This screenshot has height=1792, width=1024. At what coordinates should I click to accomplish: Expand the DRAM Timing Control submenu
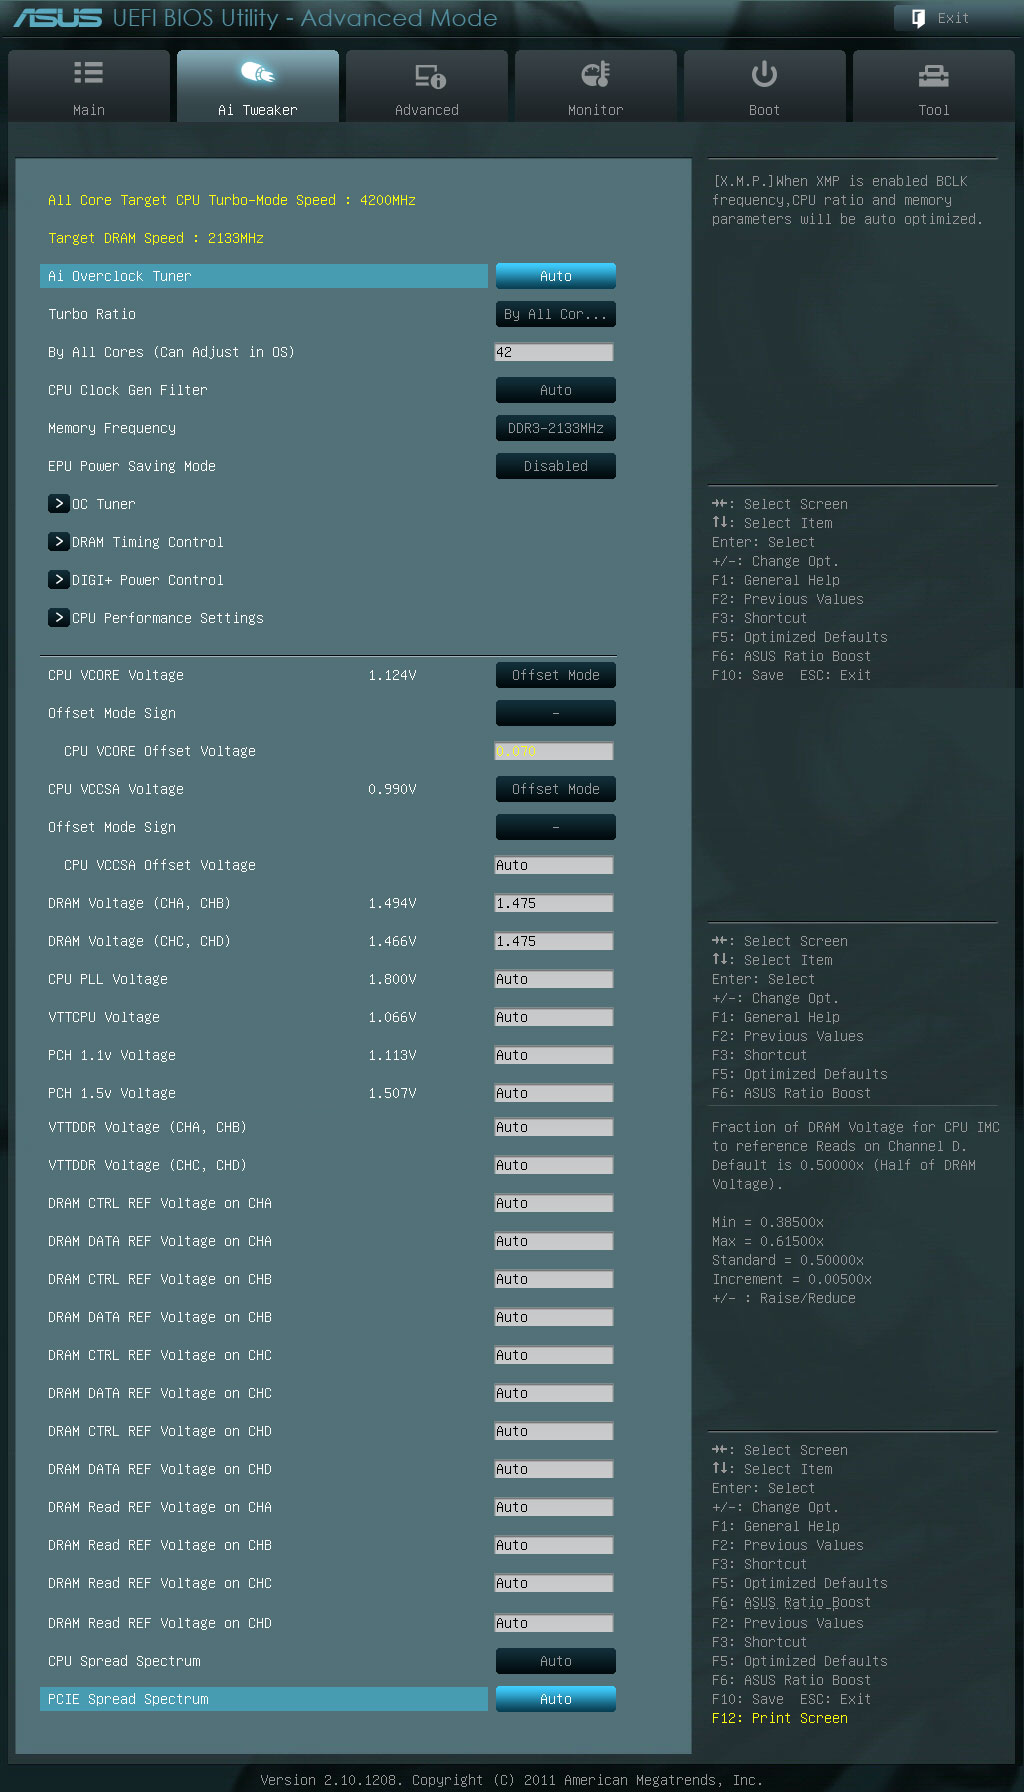(59, 542)
